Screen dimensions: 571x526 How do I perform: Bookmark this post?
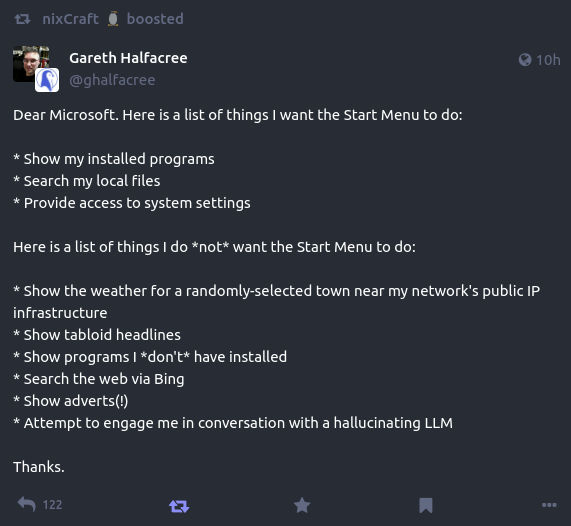(x=426, y=506)
